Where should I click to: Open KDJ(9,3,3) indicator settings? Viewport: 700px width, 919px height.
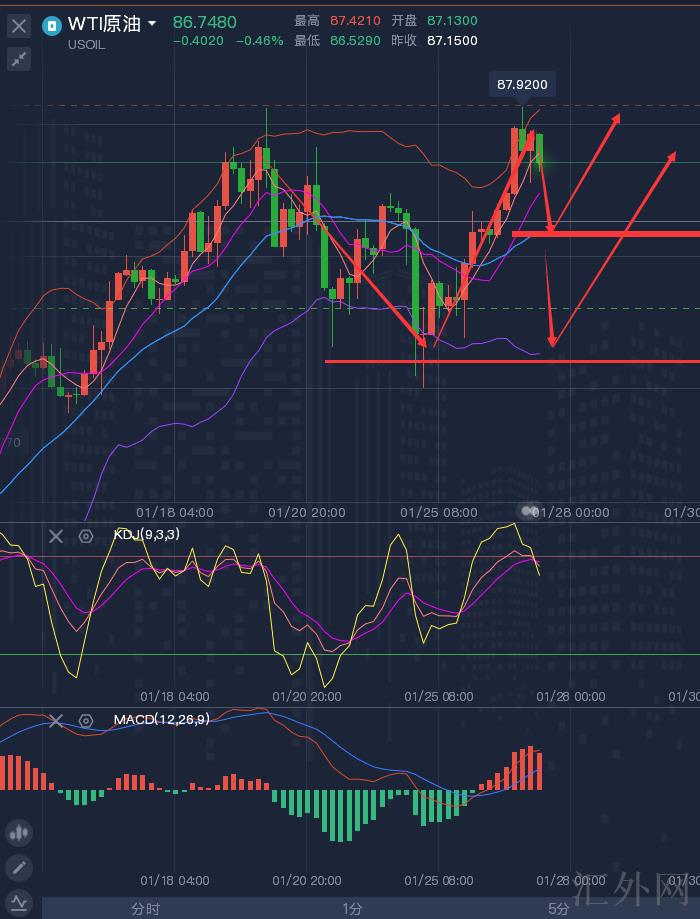(x=86, y=536)
